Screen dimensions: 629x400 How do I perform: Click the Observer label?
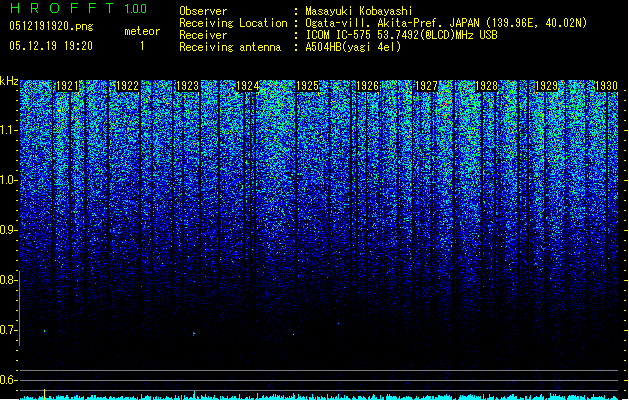tap(203, 11)
